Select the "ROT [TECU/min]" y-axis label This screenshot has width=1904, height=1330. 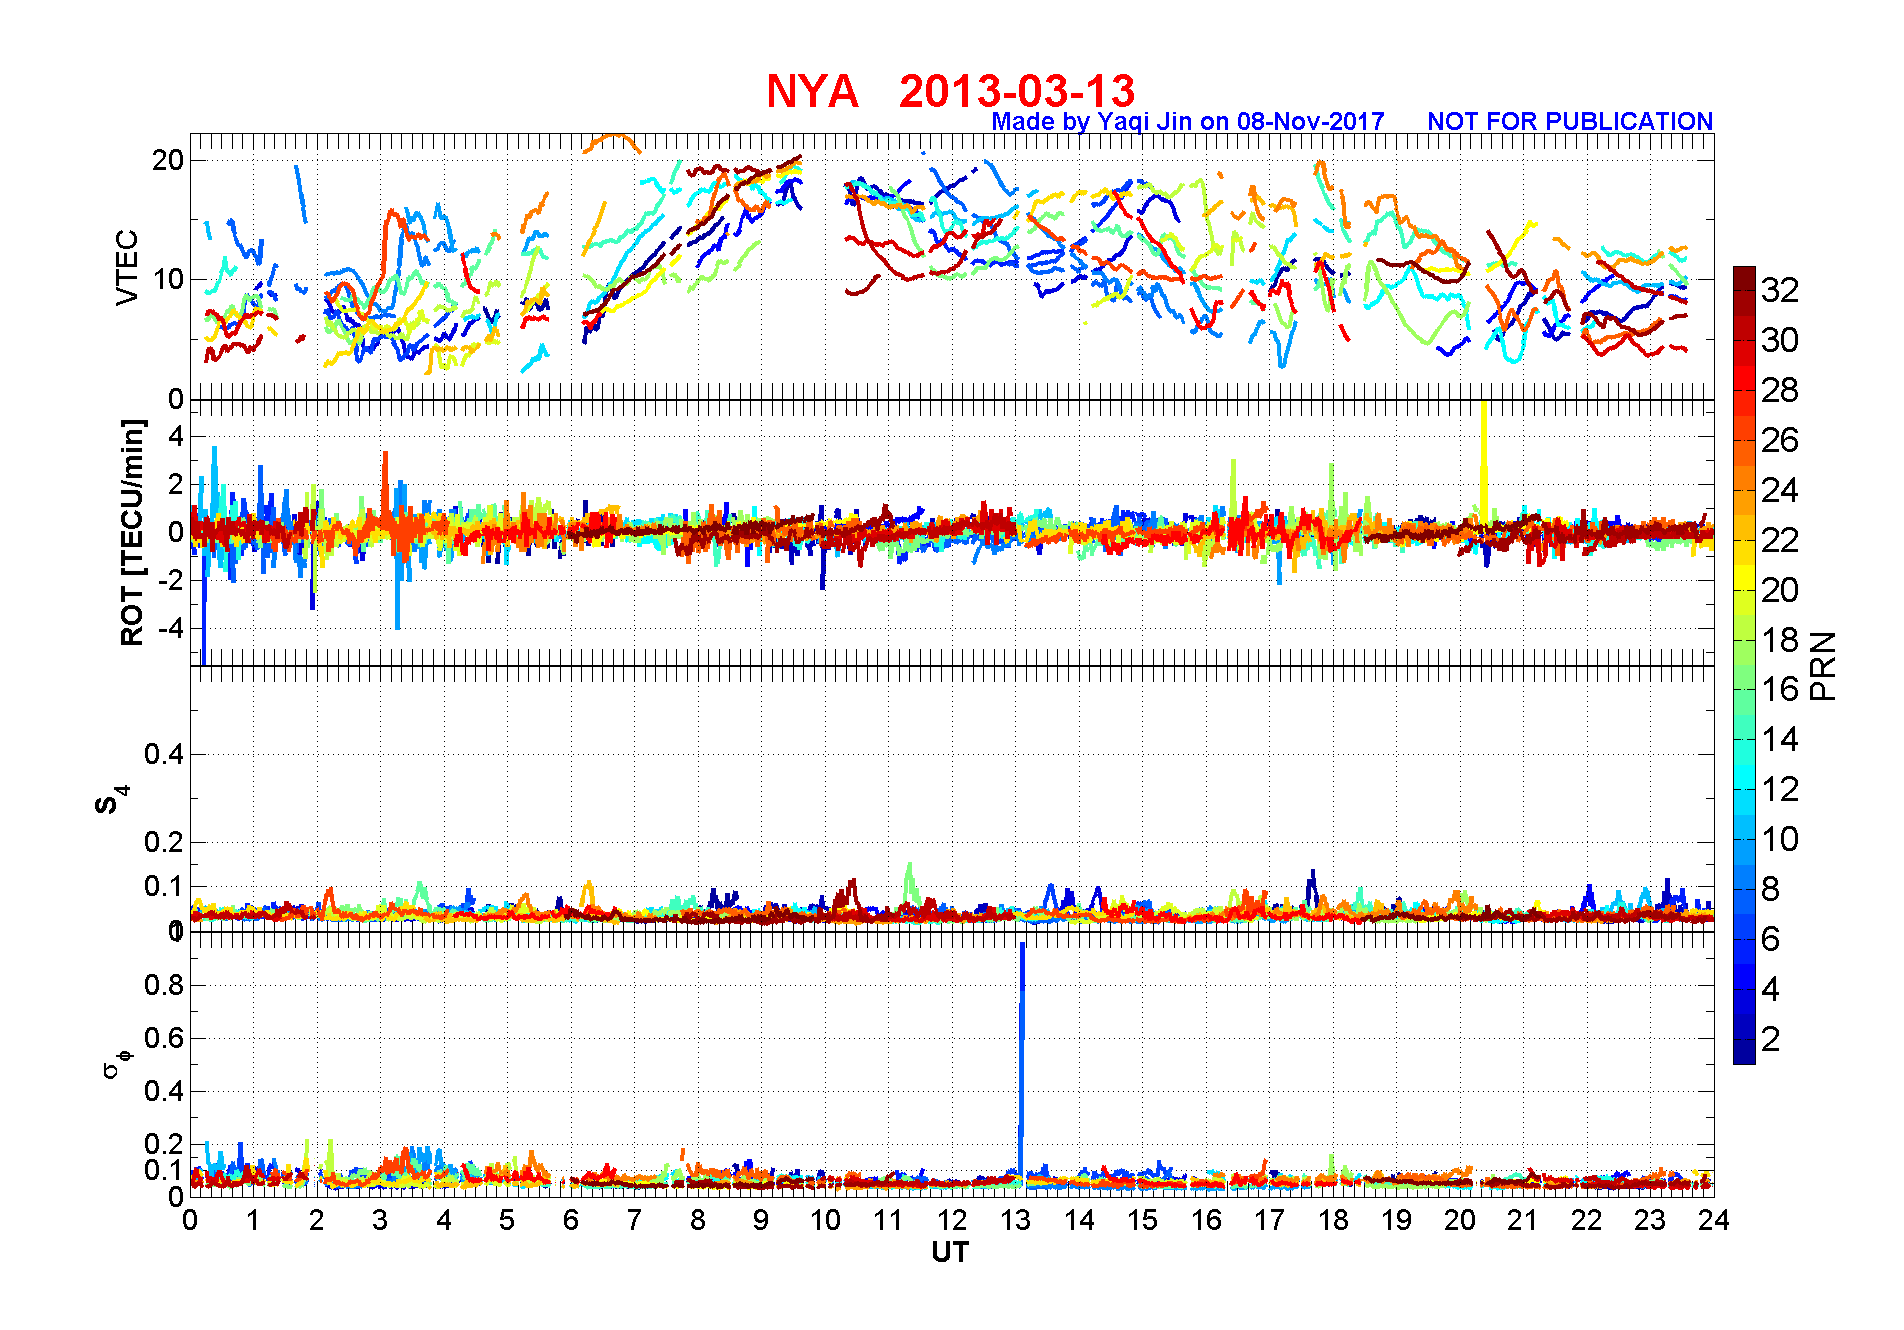(x=132, y=532)
